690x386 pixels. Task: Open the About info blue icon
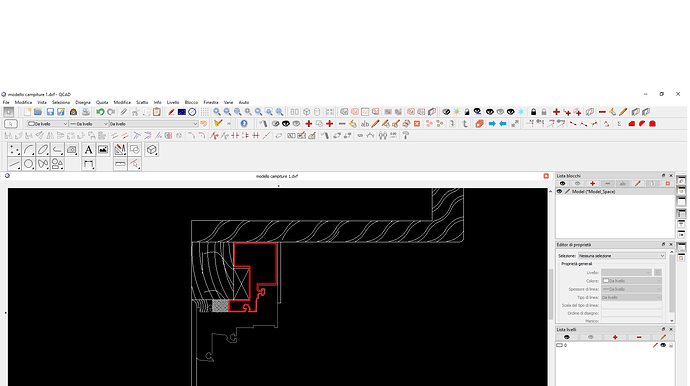(244, 124)
